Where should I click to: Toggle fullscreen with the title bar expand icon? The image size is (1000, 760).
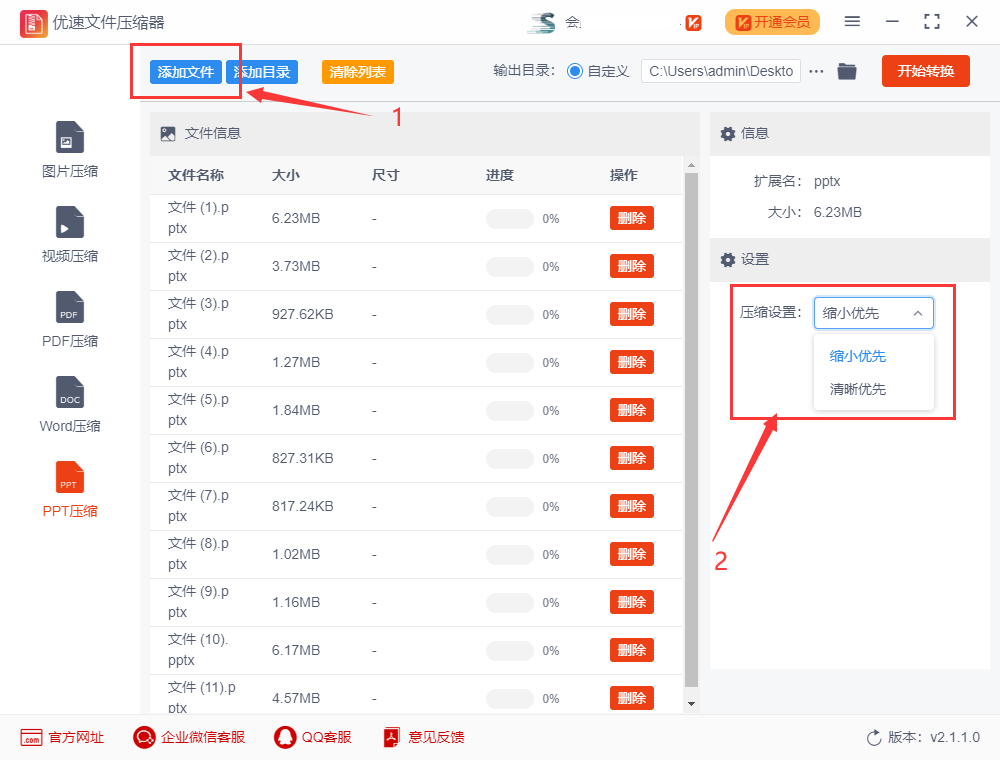(x=932, y=22)
